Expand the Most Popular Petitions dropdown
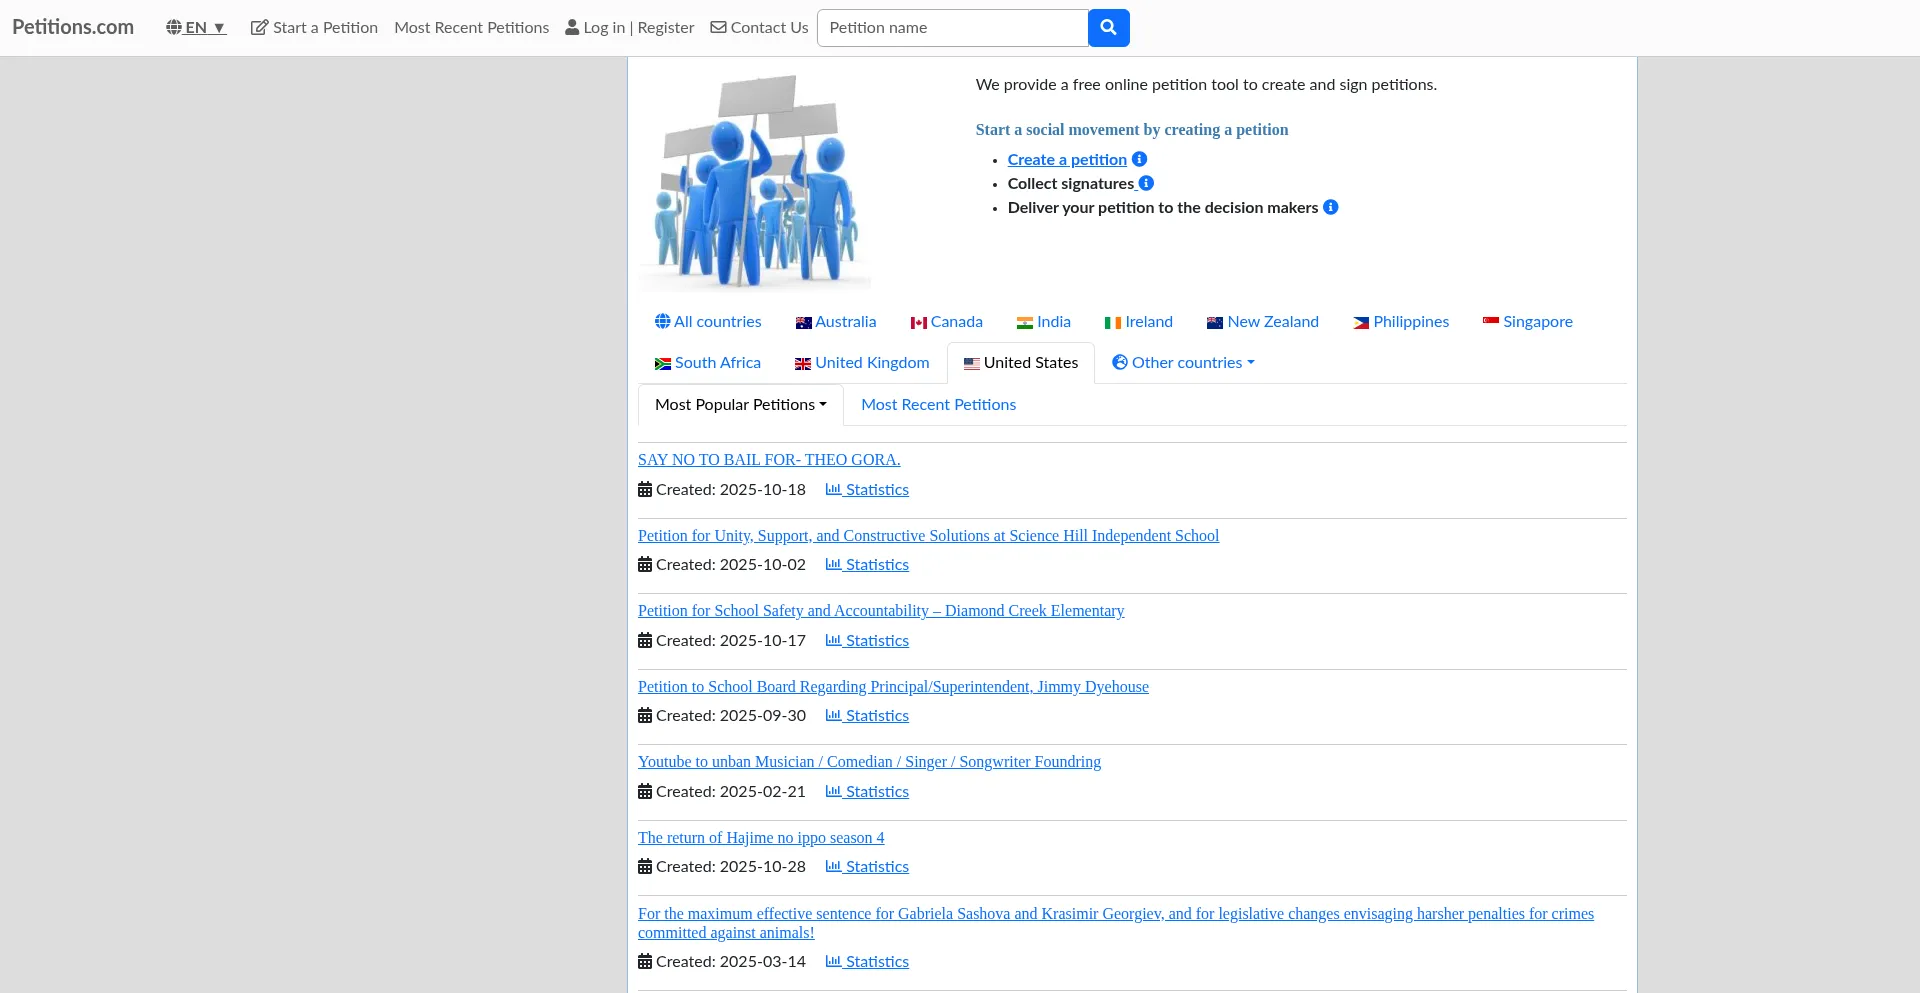The width and height of the screenshot is (1920, 993). tap(740, 405)
